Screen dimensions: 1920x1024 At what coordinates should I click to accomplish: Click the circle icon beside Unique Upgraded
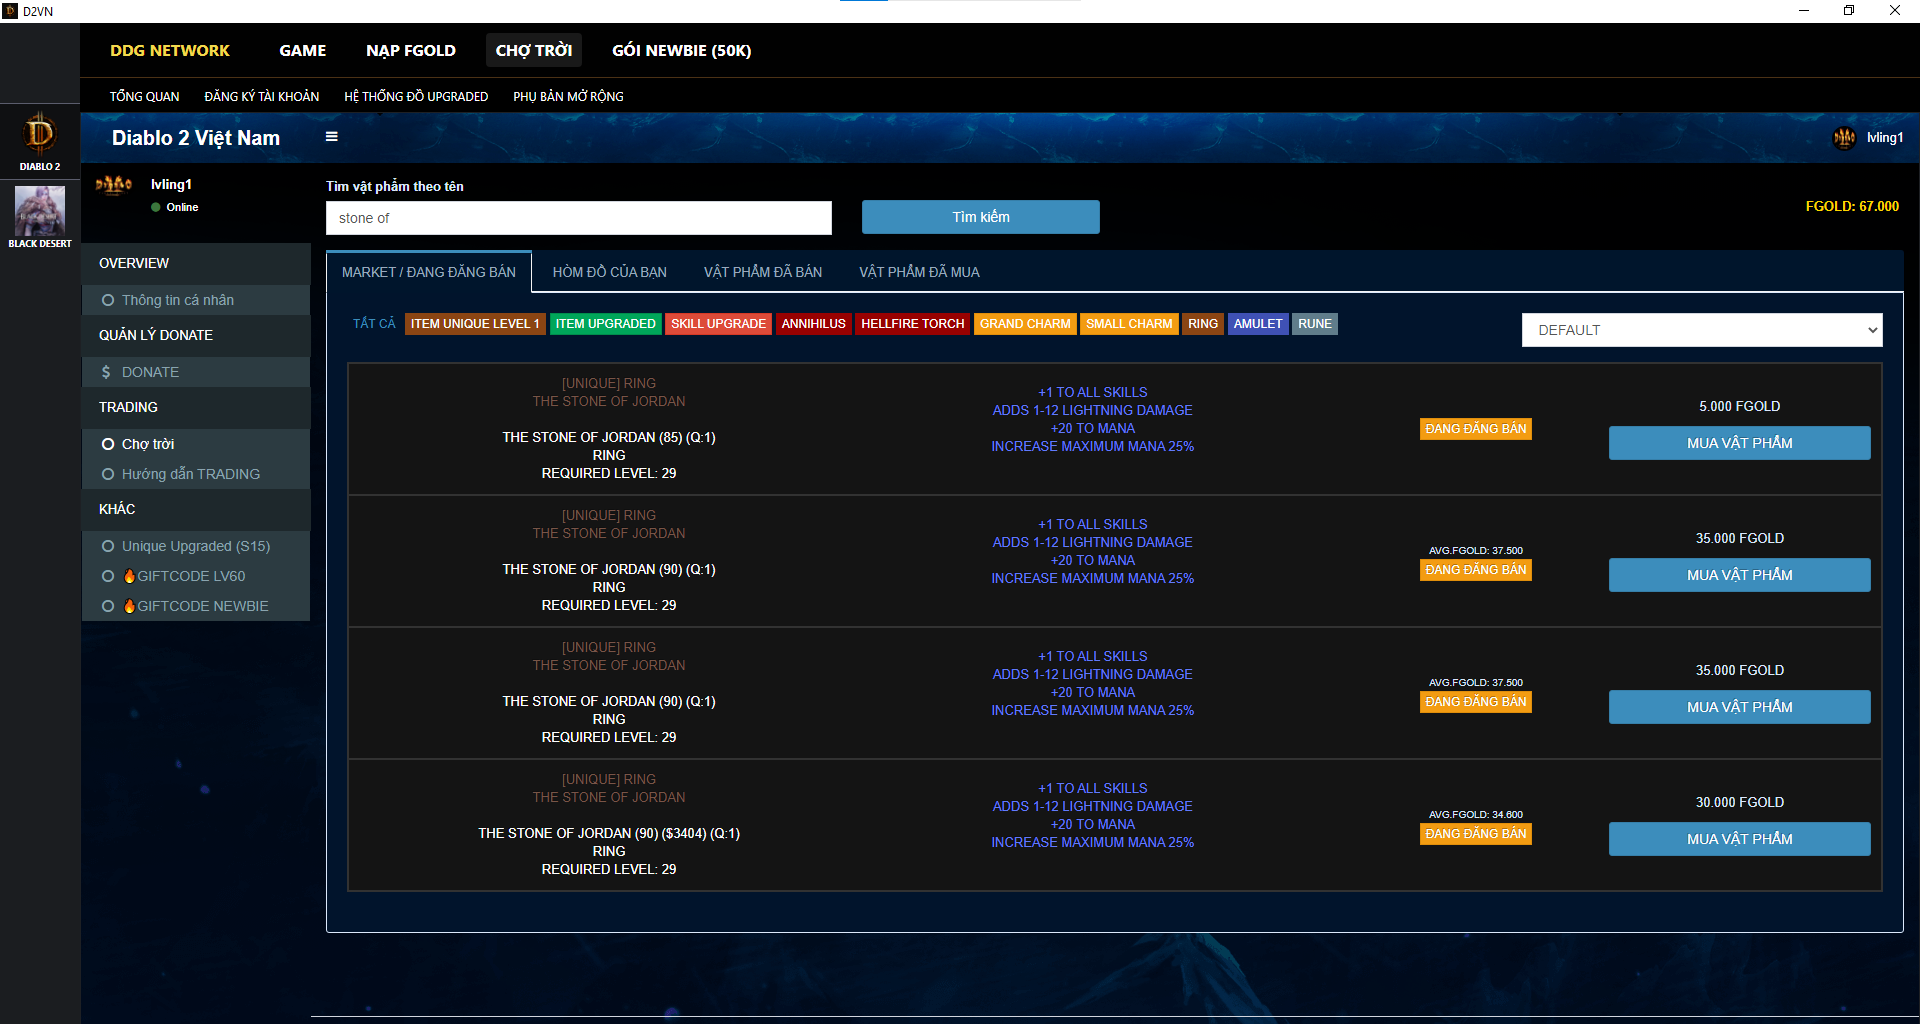coord(108,546)
